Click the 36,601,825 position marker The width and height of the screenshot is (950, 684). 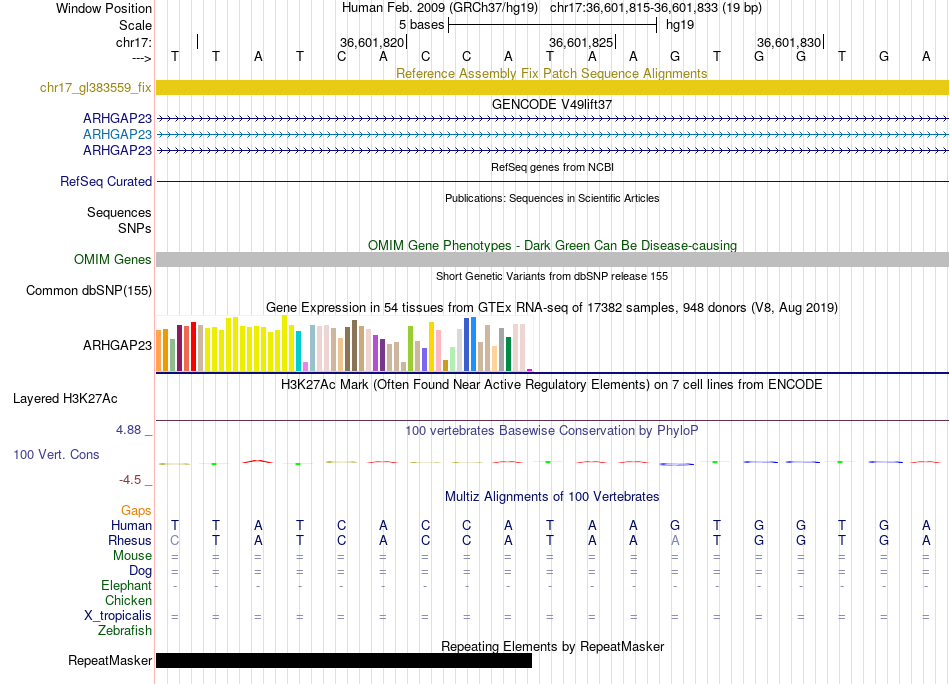(581, 42)
